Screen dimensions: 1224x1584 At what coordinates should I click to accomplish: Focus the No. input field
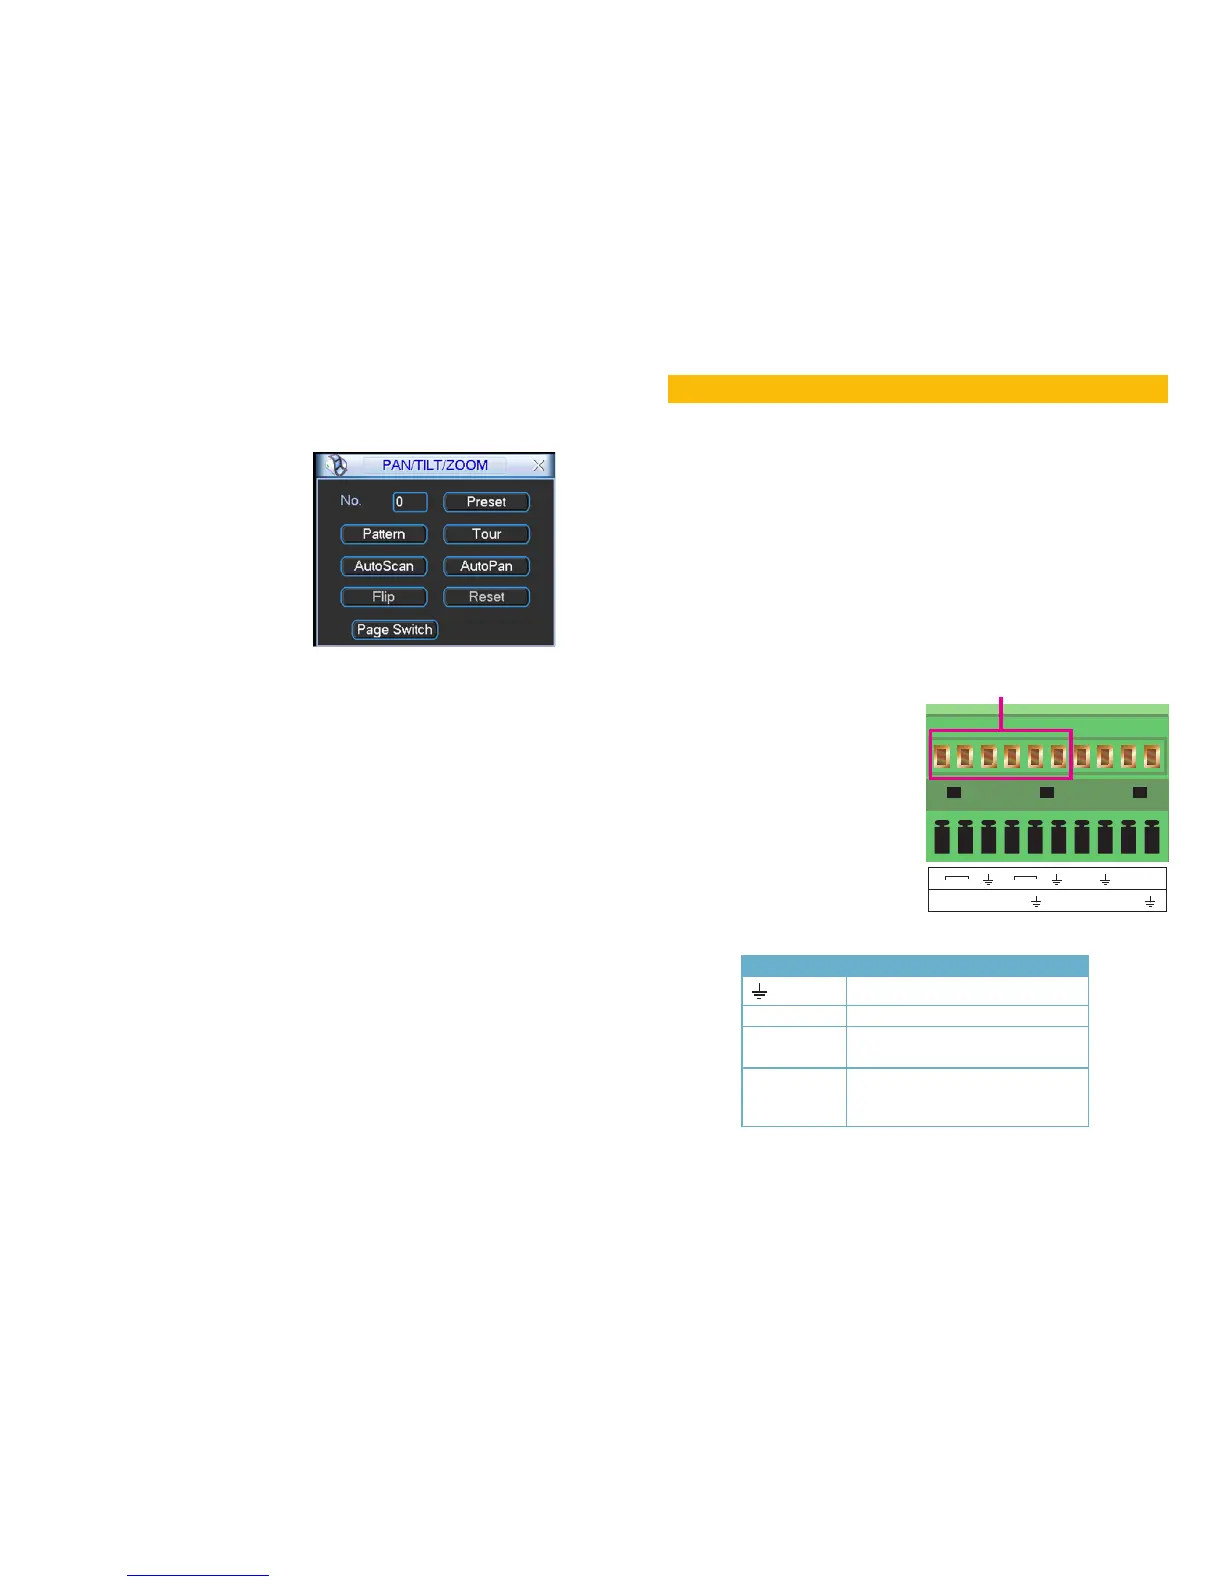tap(410, 502)
